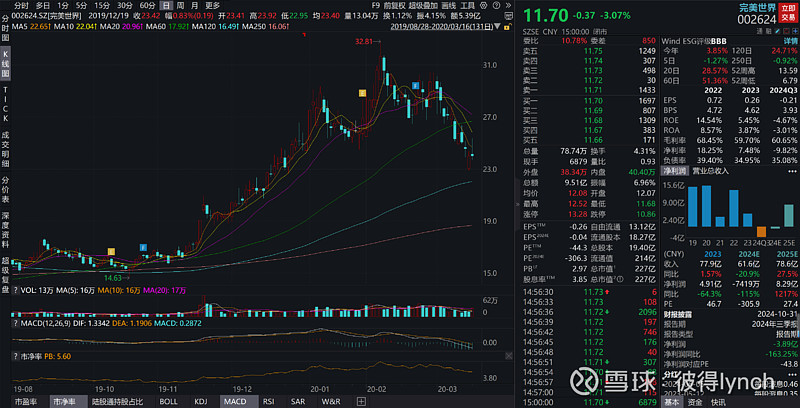The image size is (800, 408).
Task: Select the 快讯 bottom tab
Action: point(717,402)
